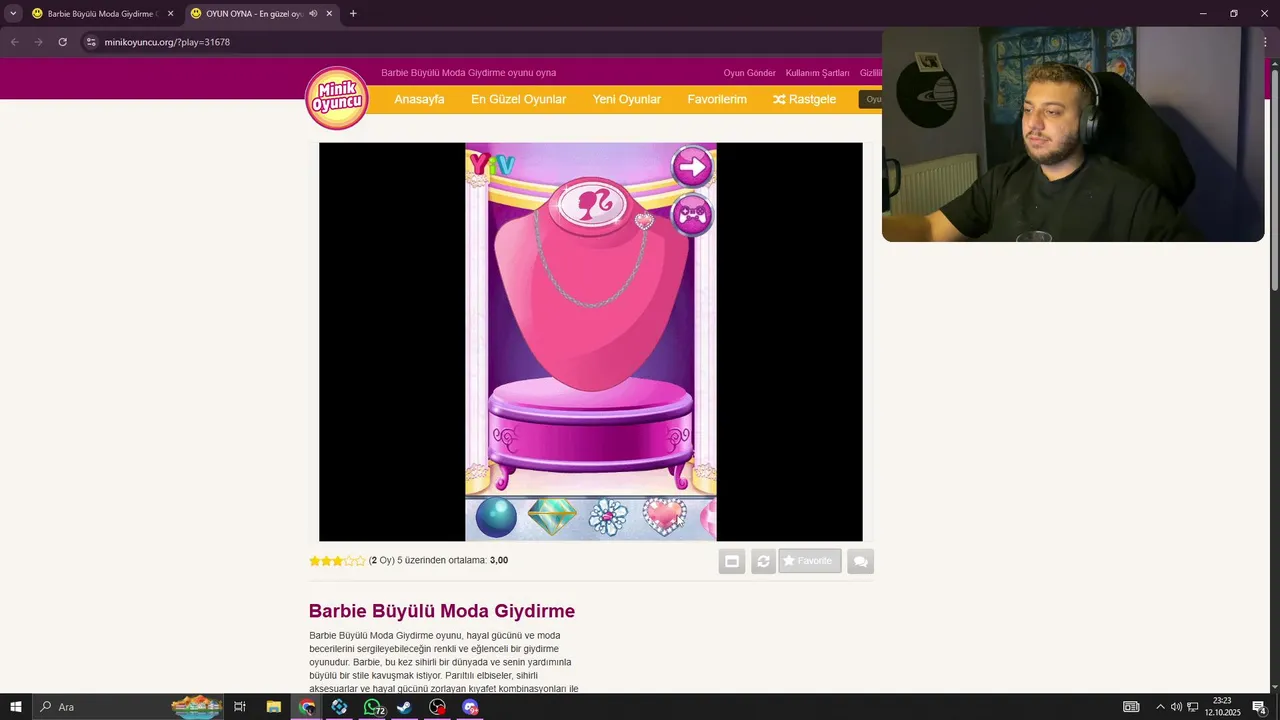Image resolution: width=1280 pixels, height=720 pixels.
Task: Click the site info icon in address bar
Action: point(90,42)
